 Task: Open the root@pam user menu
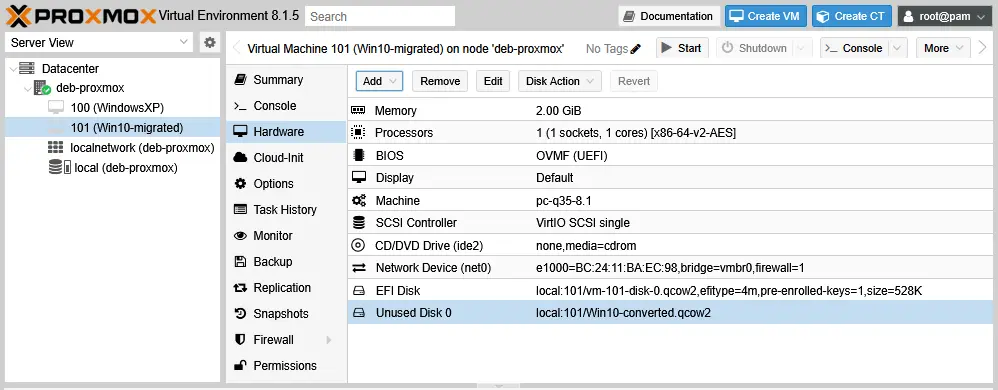pos(944,17)
